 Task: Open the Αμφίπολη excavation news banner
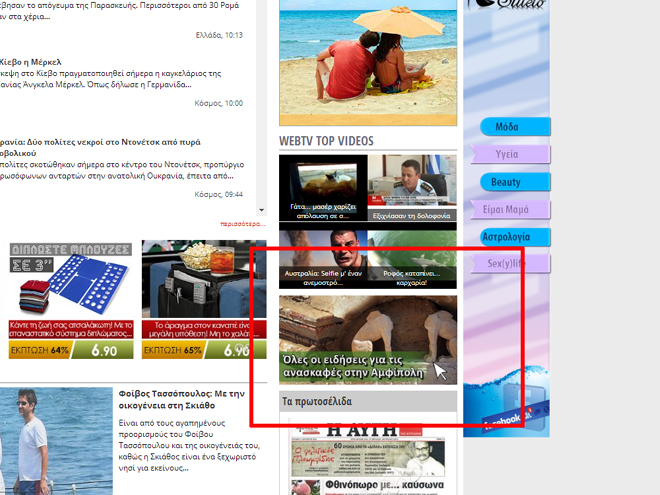pos(367,340)
